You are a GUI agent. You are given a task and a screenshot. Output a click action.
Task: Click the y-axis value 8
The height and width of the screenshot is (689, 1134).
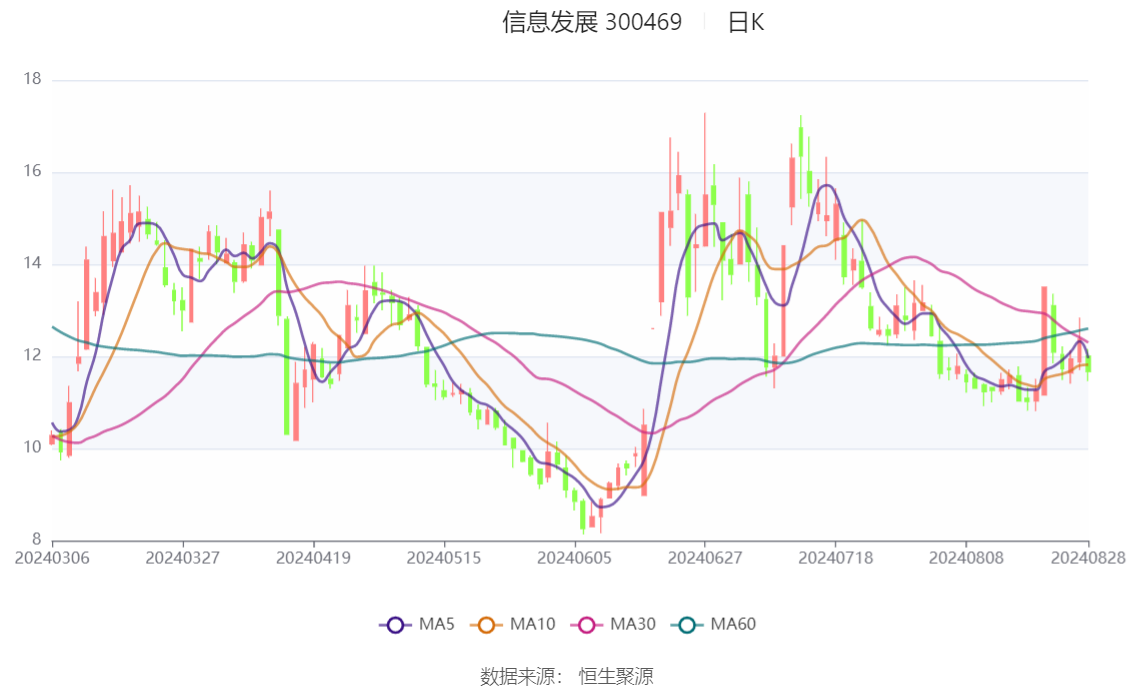(x=36, y=539)
